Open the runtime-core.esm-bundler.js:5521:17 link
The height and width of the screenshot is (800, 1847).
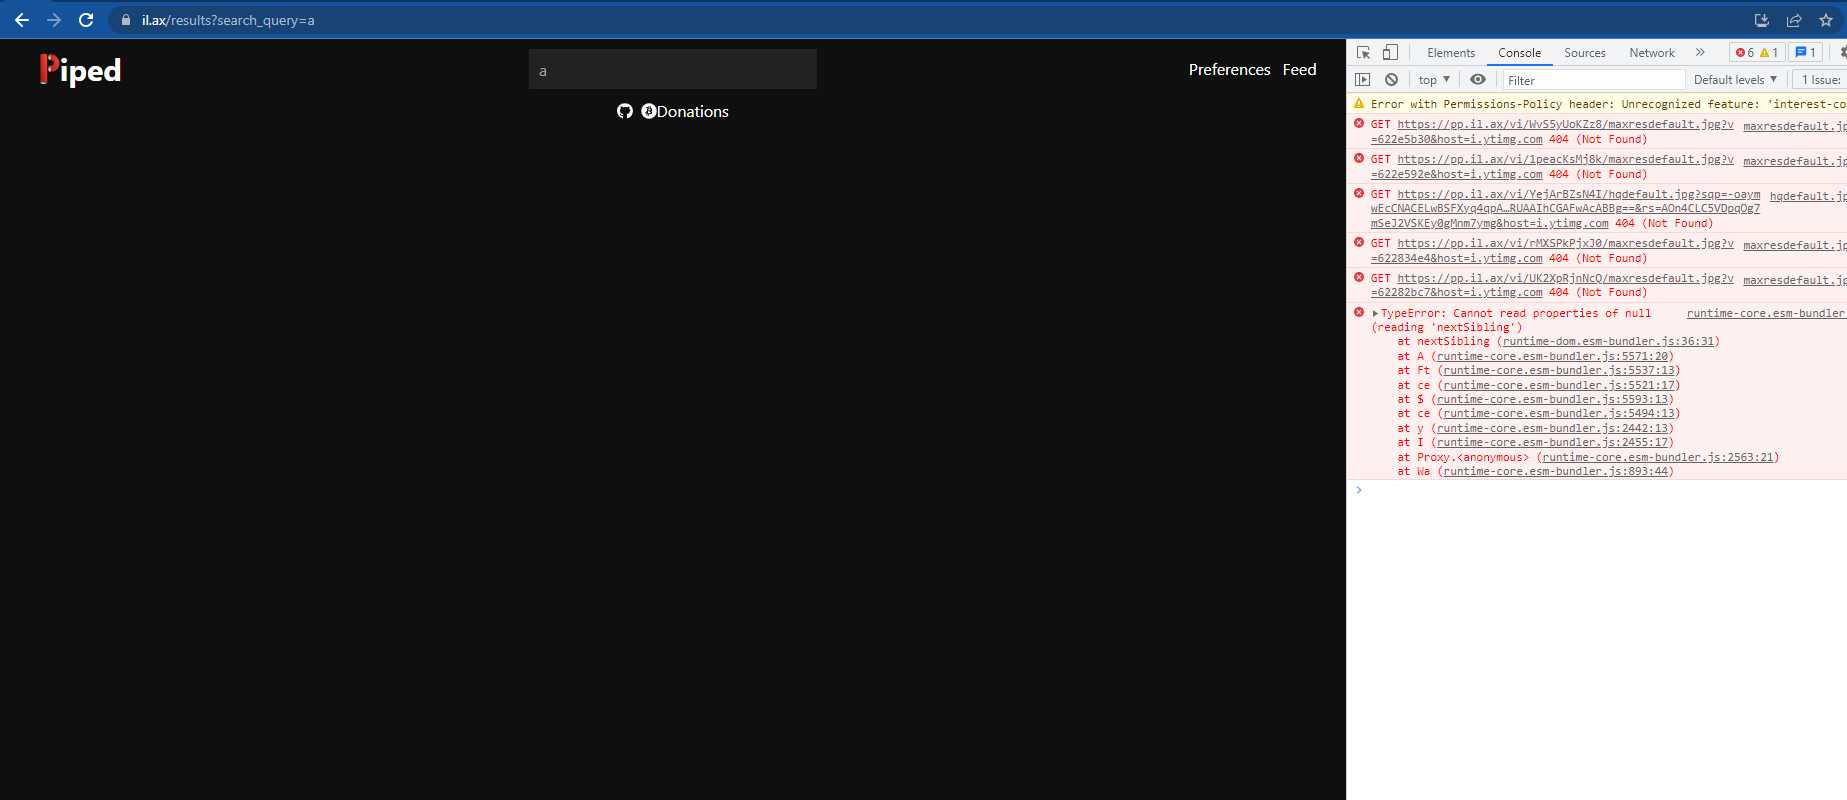click(1559, 386)
